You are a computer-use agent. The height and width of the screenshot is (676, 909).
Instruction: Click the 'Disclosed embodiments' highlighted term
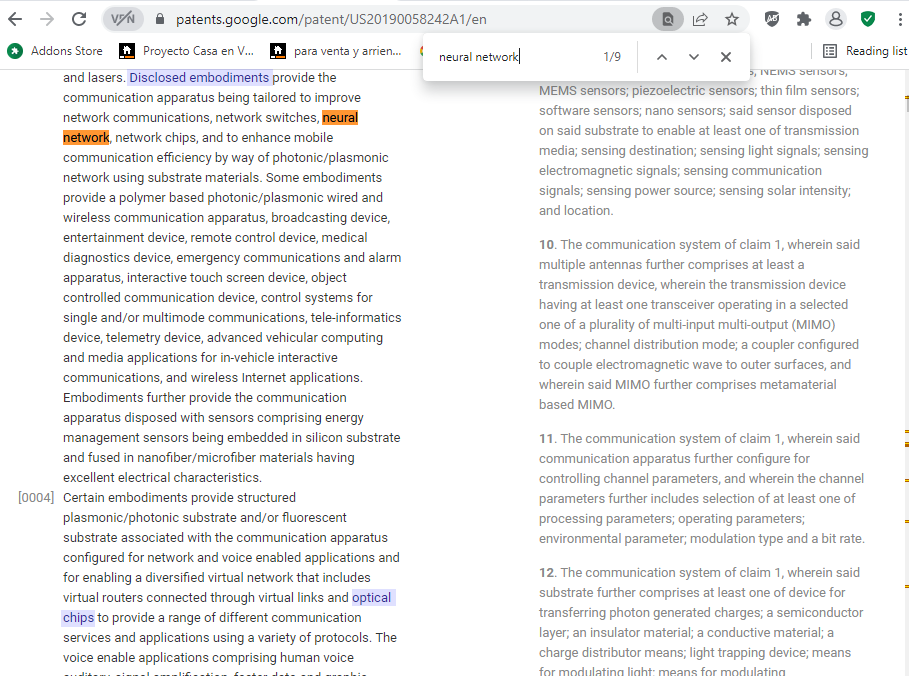(200, 78)
